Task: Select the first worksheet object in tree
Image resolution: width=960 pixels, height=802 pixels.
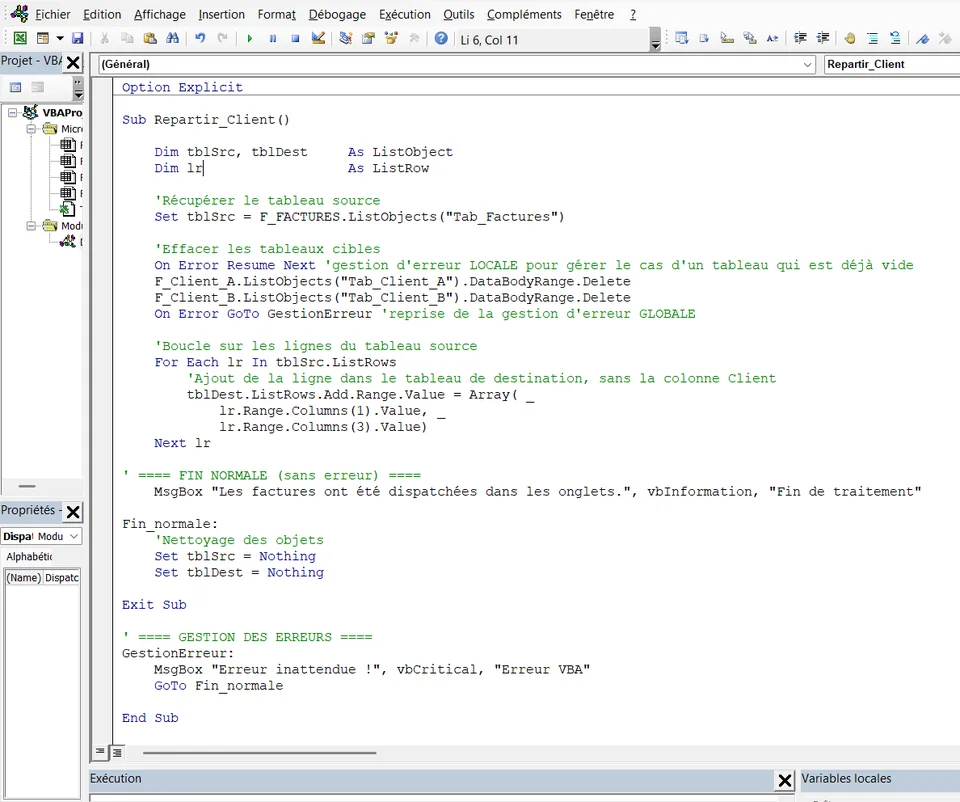Action: 71,145
